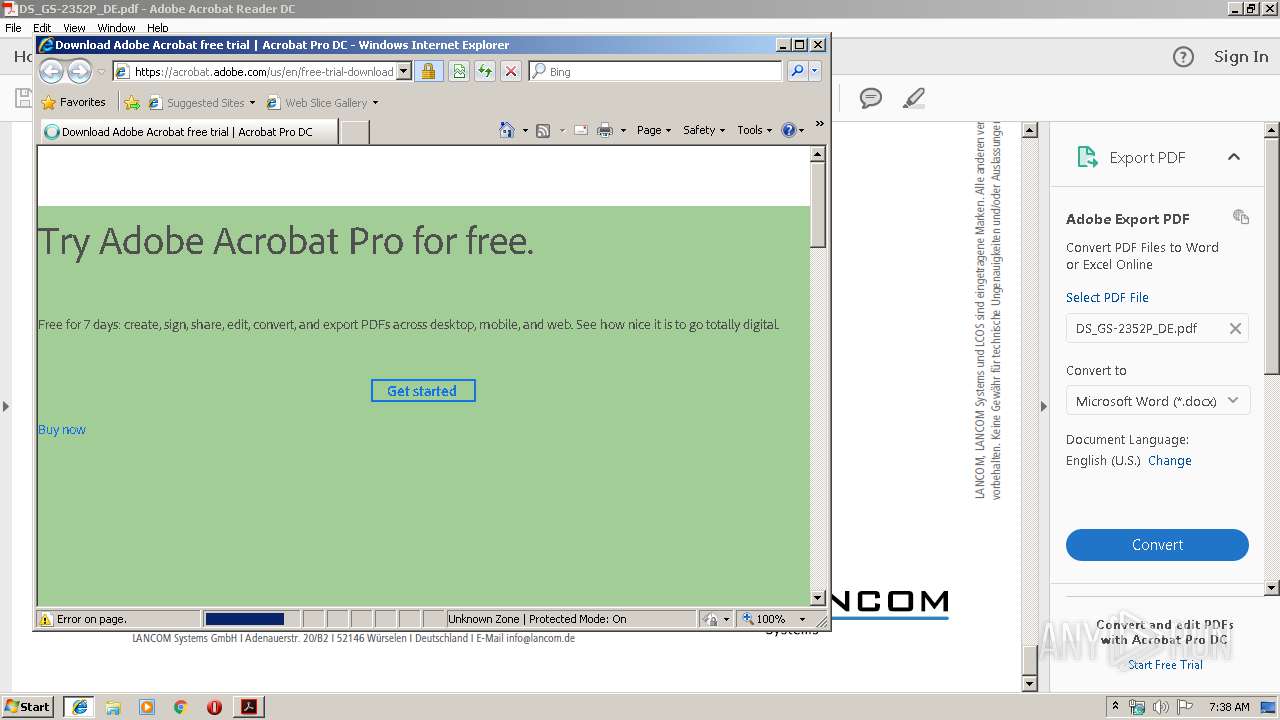
Task: Remove DS_GS-2352P_DE.pdf with the X
Action: [1235, 328]
